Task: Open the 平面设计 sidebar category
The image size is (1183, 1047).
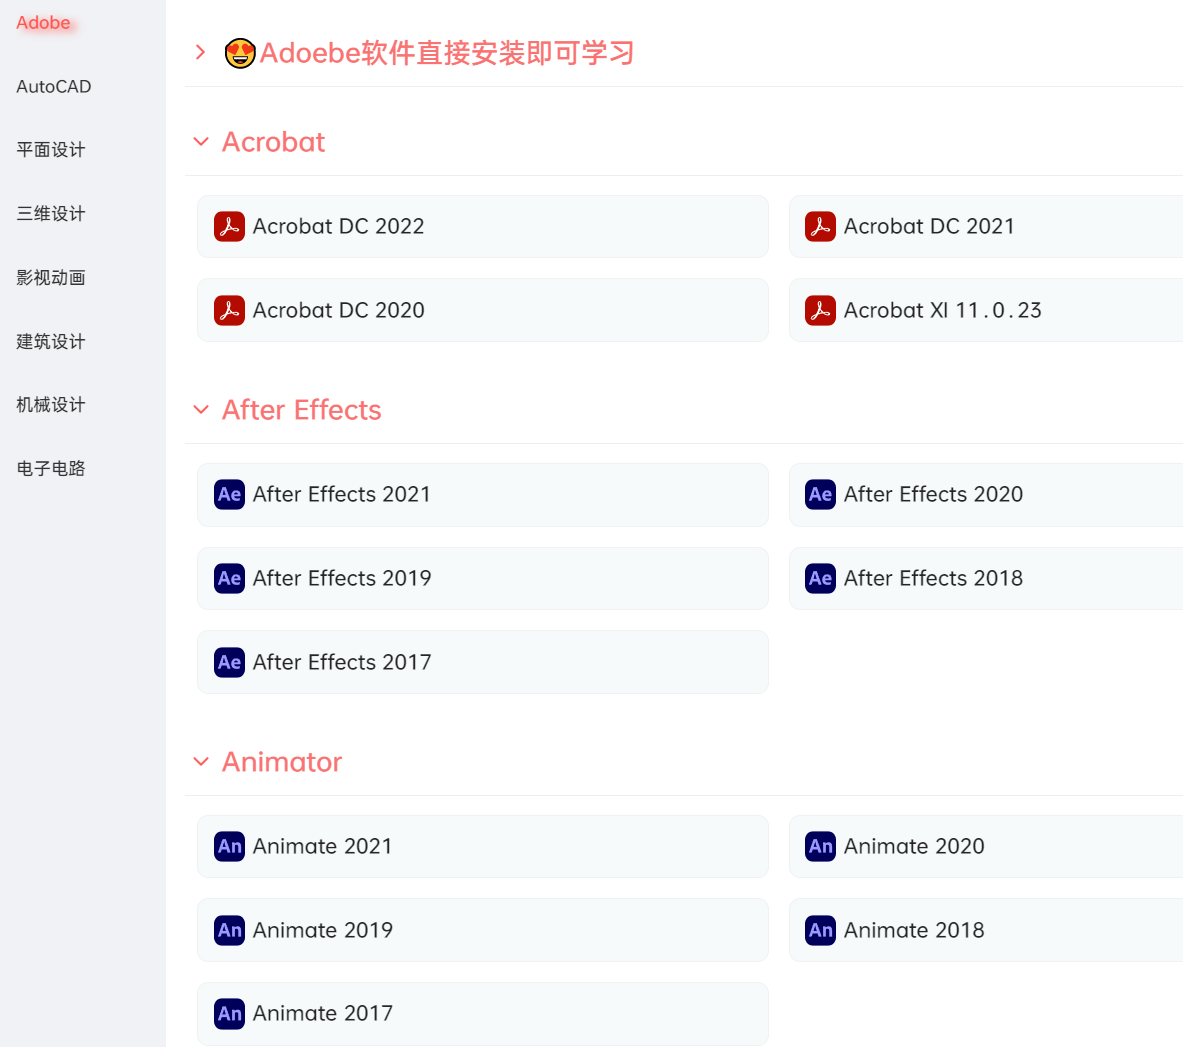Action: pos(51,150)
